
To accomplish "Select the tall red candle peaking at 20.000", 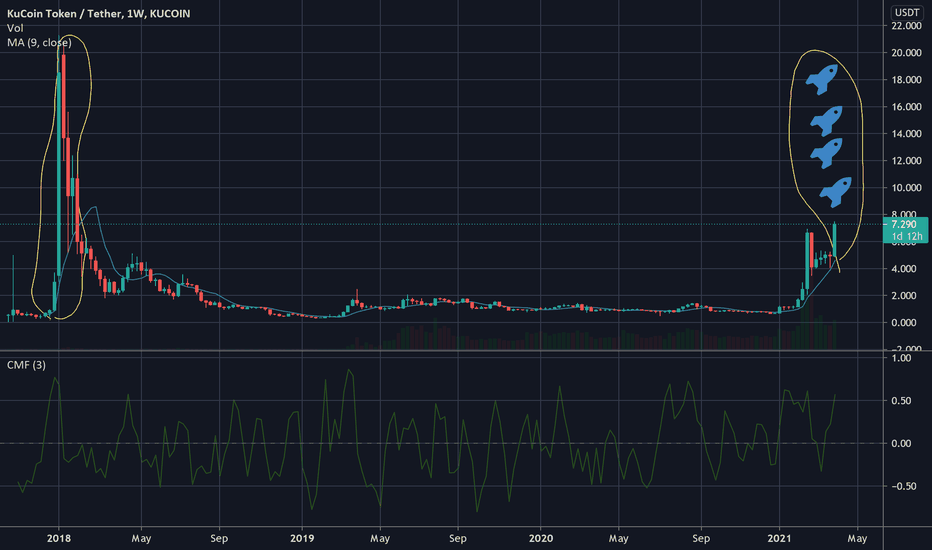I will click(64, 95).
